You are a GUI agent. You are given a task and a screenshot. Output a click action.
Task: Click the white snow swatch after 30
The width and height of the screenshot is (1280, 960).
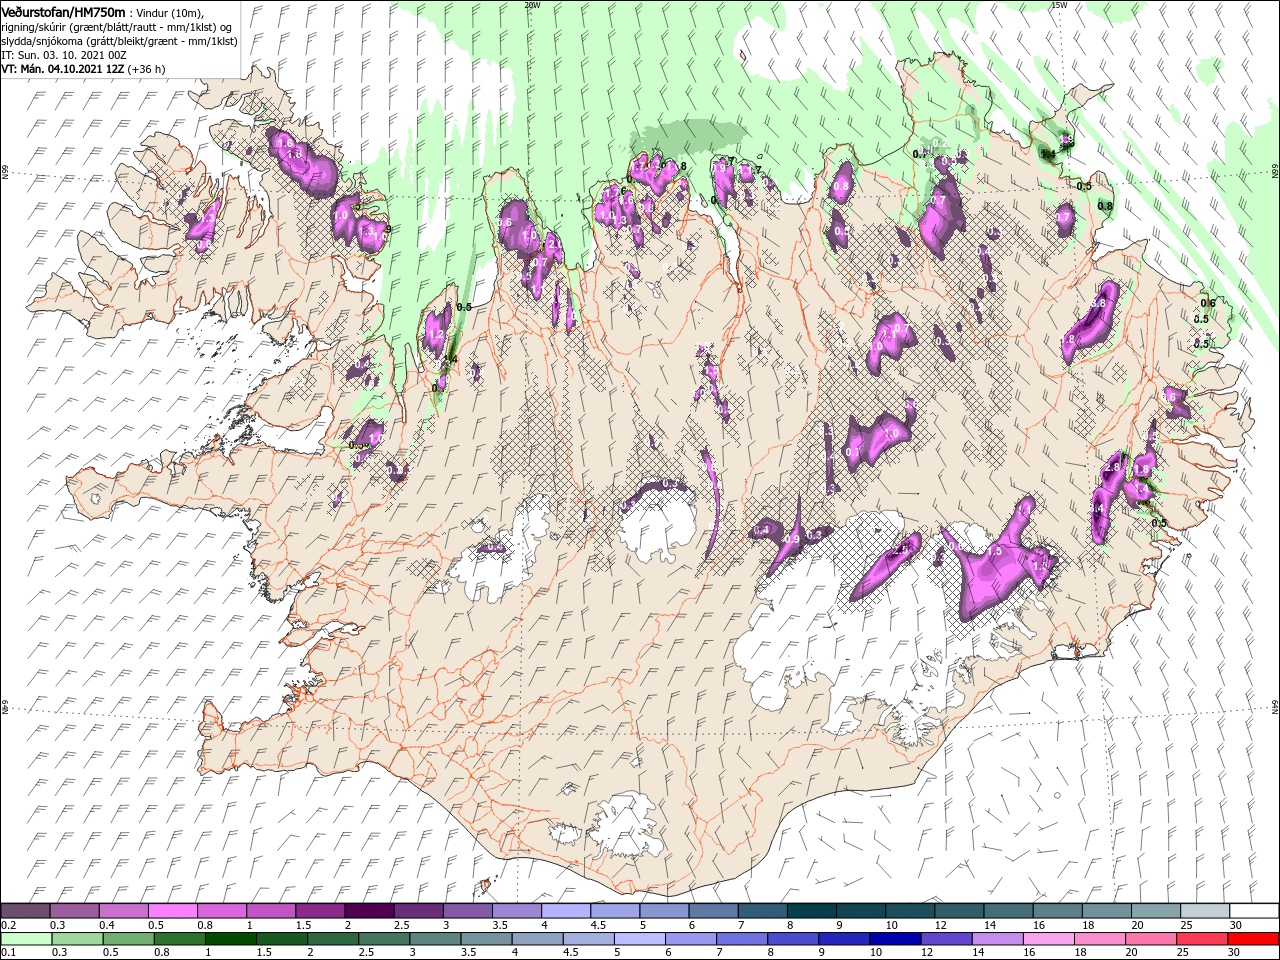tap(1255, 911)
